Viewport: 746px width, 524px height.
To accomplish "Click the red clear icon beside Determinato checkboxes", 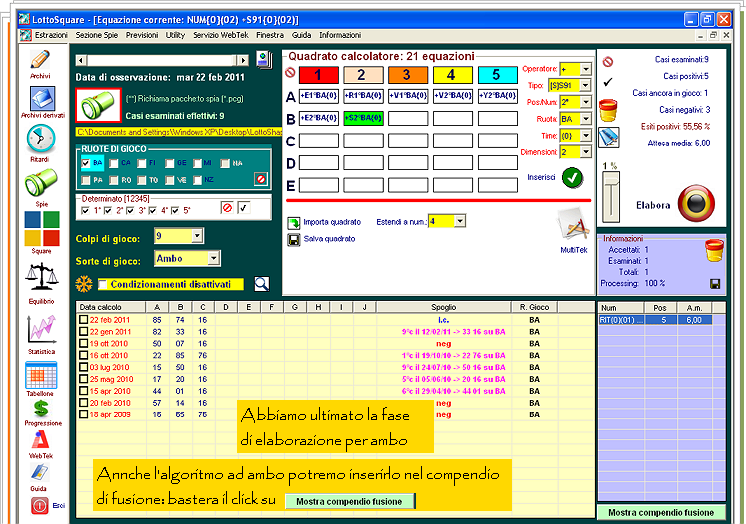I will (x=227, y=208).
